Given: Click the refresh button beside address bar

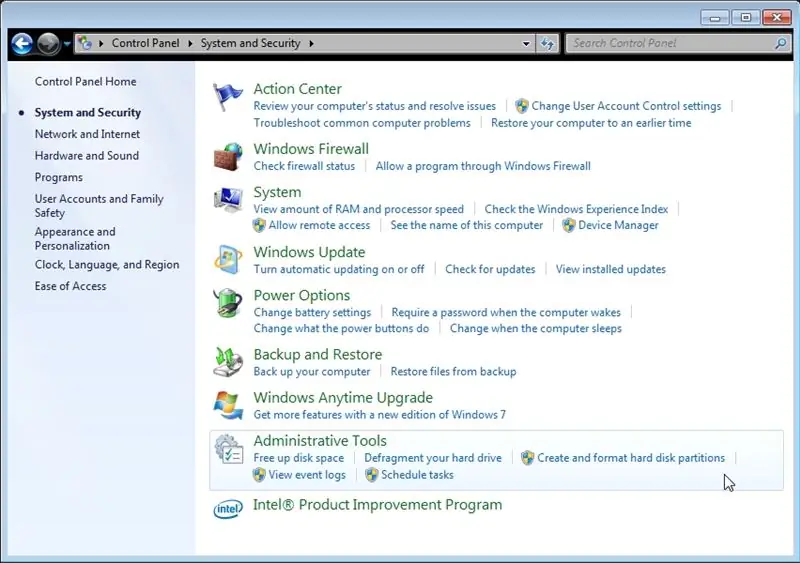Looking at the screenshot, I should (x=547, y=43).
